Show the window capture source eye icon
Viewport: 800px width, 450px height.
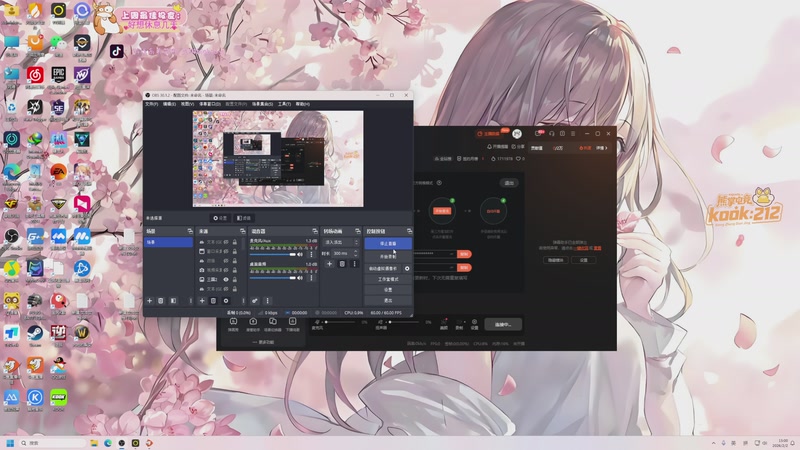coord(226,252)
